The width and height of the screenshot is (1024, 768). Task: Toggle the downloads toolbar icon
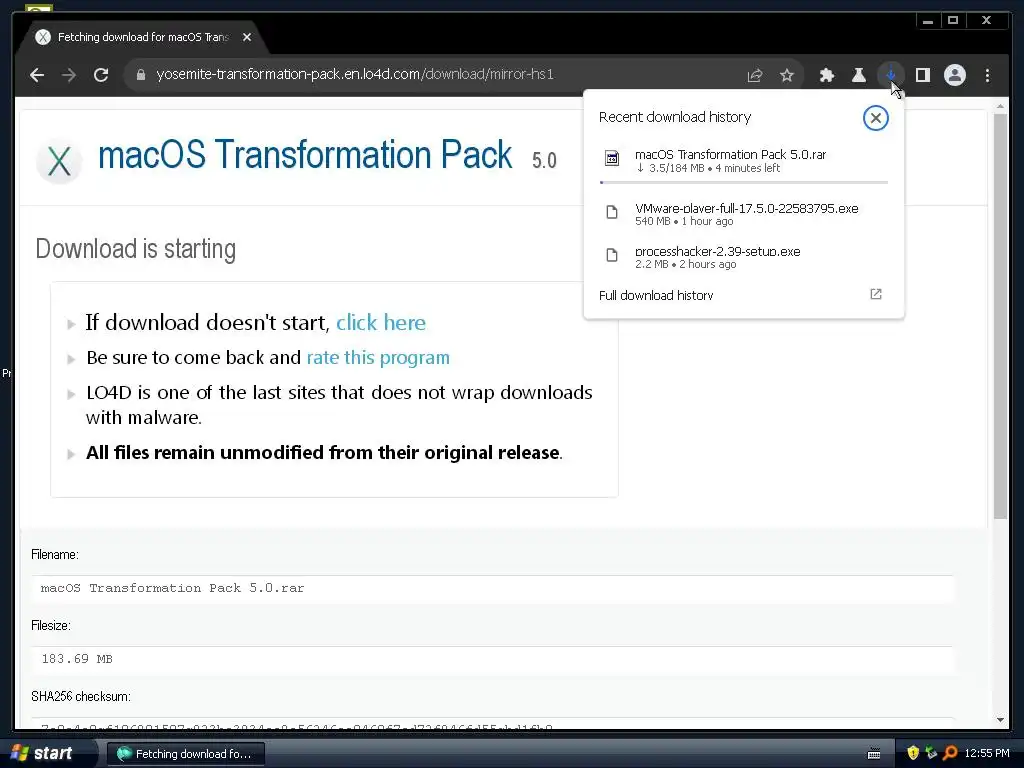(891, 75)
